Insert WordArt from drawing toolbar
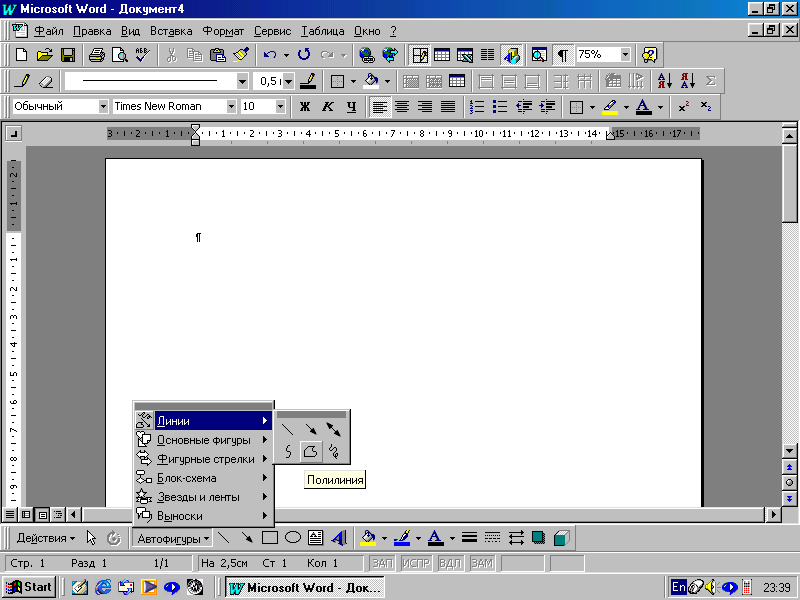 (339, 538)
